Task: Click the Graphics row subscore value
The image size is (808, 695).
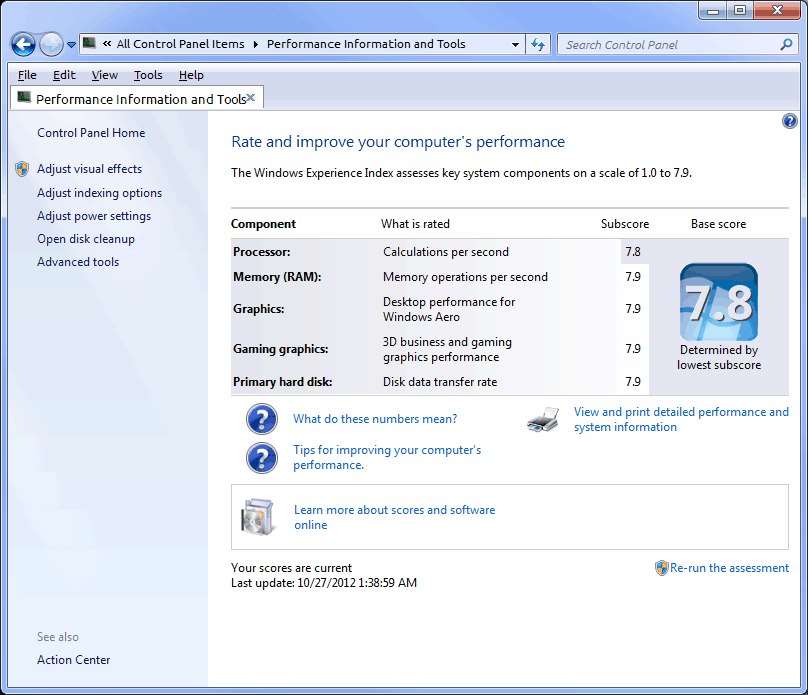Action: tap(633, 309)
